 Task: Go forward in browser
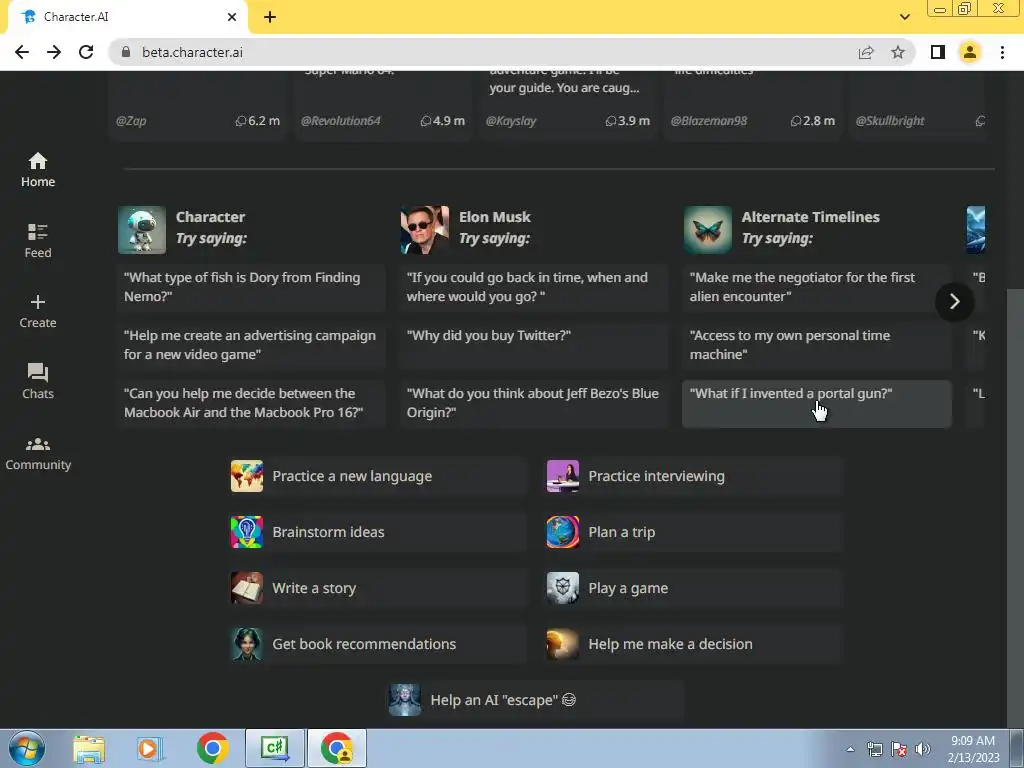pos(54,52)
